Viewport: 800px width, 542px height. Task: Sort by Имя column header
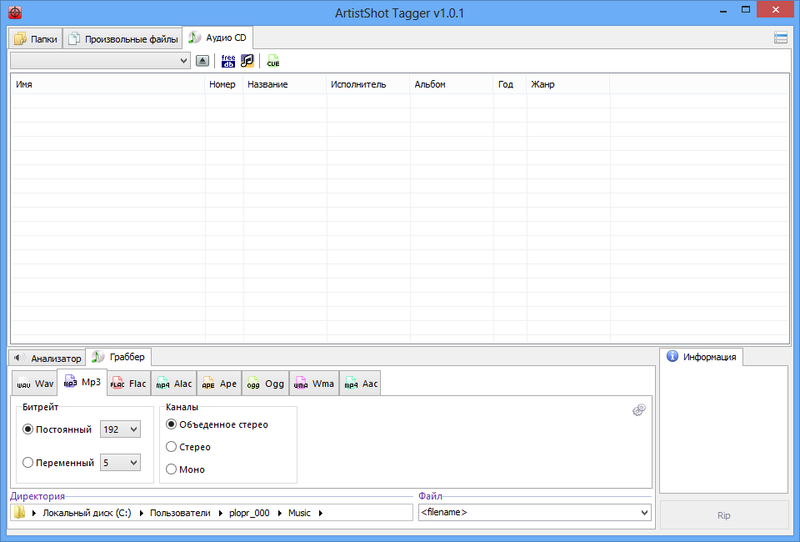pyautogui.click(x=108, y=84)
